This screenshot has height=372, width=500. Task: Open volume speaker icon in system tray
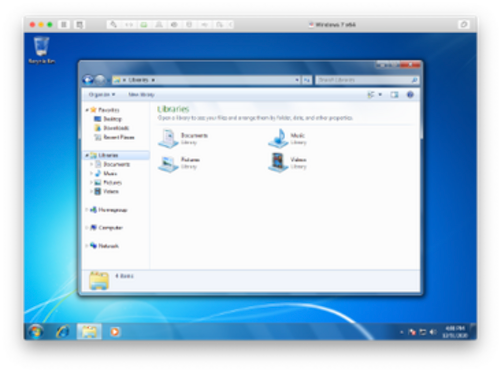(x=433, y=332)
